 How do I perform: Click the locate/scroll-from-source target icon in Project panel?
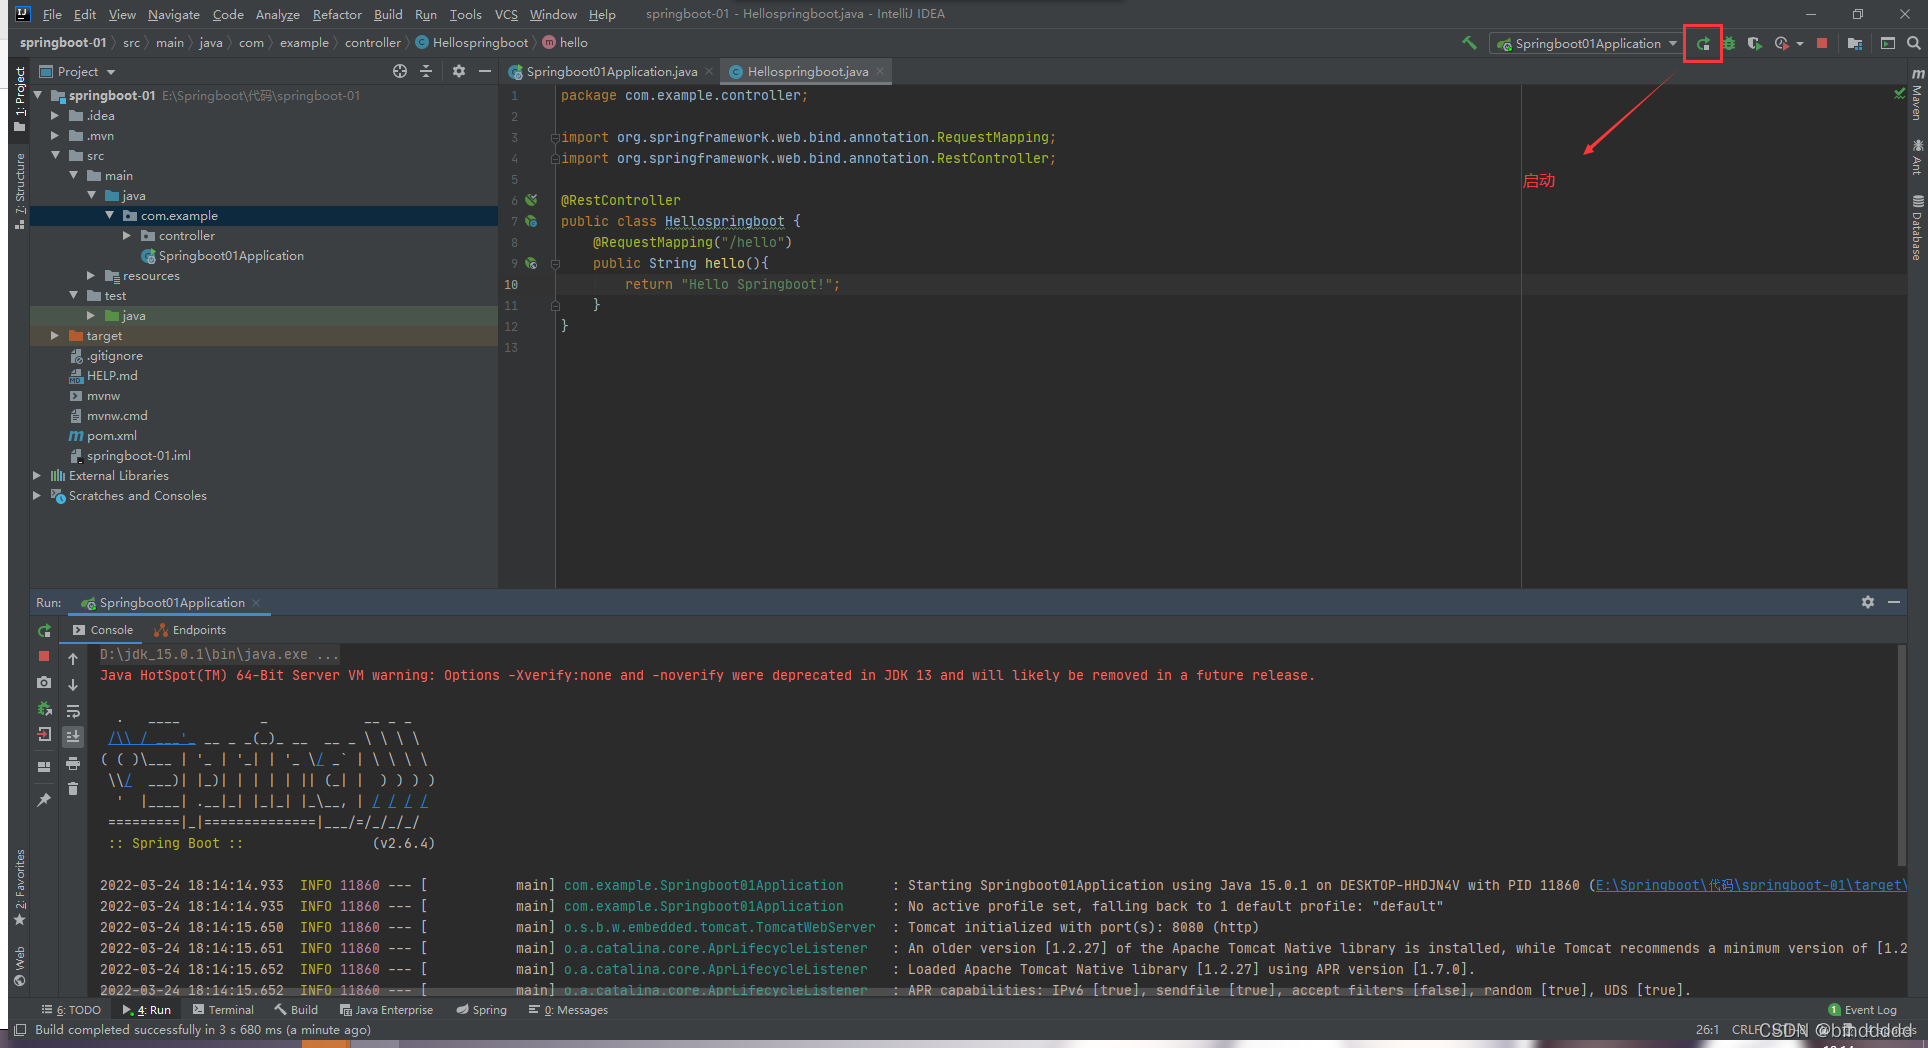click(x=400, y=71)
